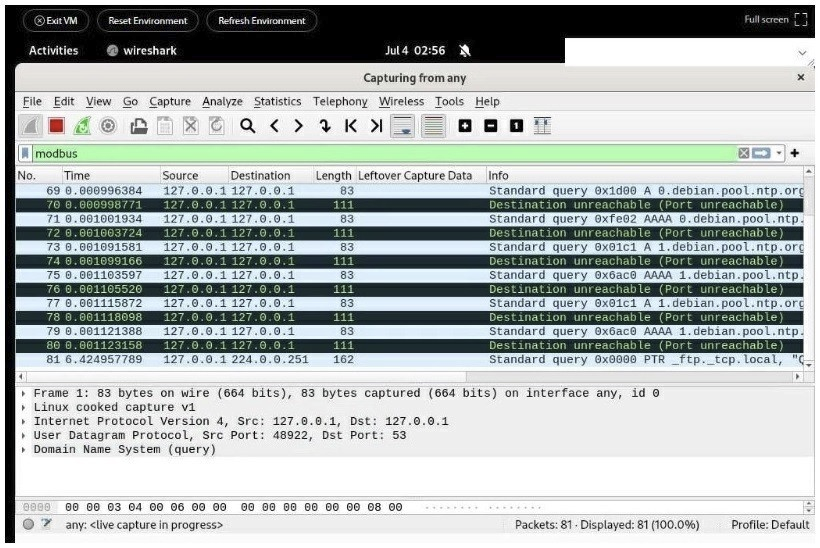Stop the capture with the red square

coord(56,126)
